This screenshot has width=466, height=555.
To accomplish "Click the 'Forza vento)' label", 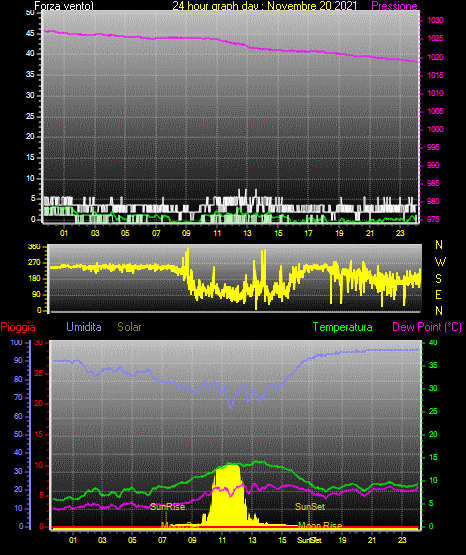I will [x=64, y=6].
